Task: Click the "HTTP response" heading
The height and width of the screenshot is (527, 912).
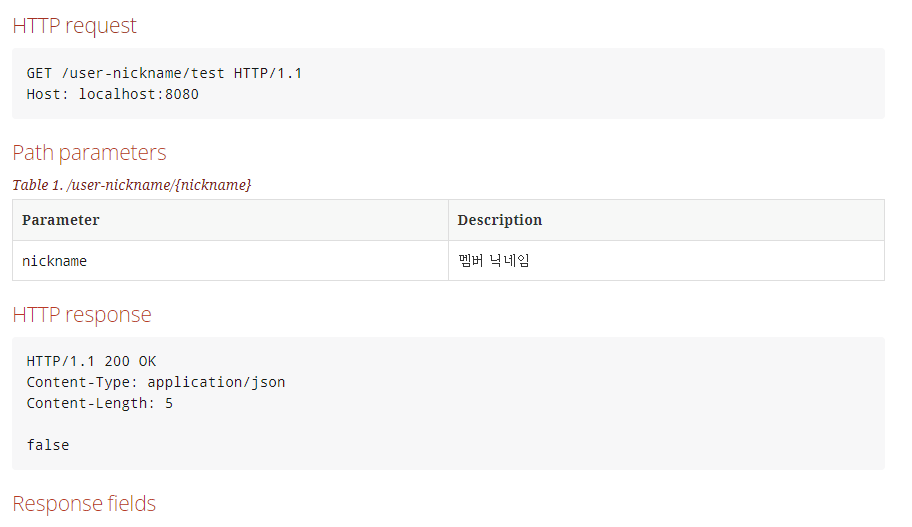Action: point(82,315)
